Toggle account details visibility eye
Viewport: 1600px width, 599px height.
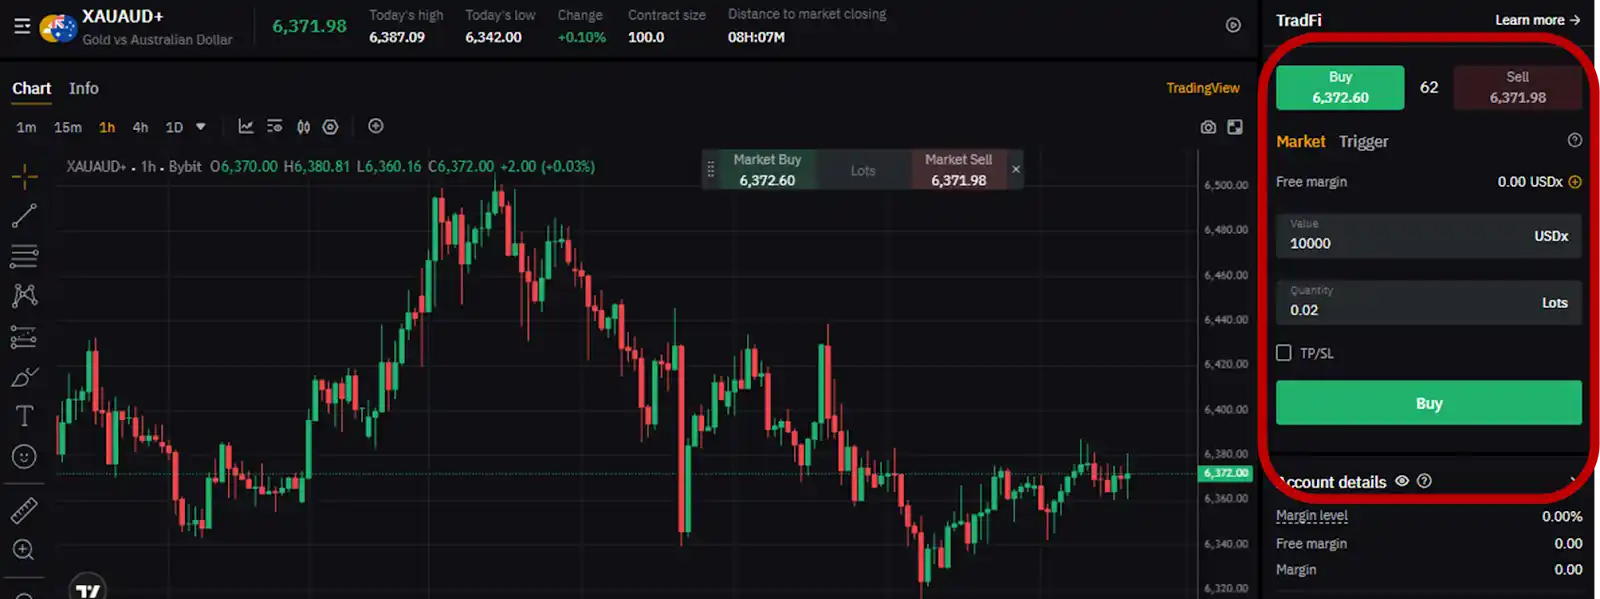[x=1402, y=481]
